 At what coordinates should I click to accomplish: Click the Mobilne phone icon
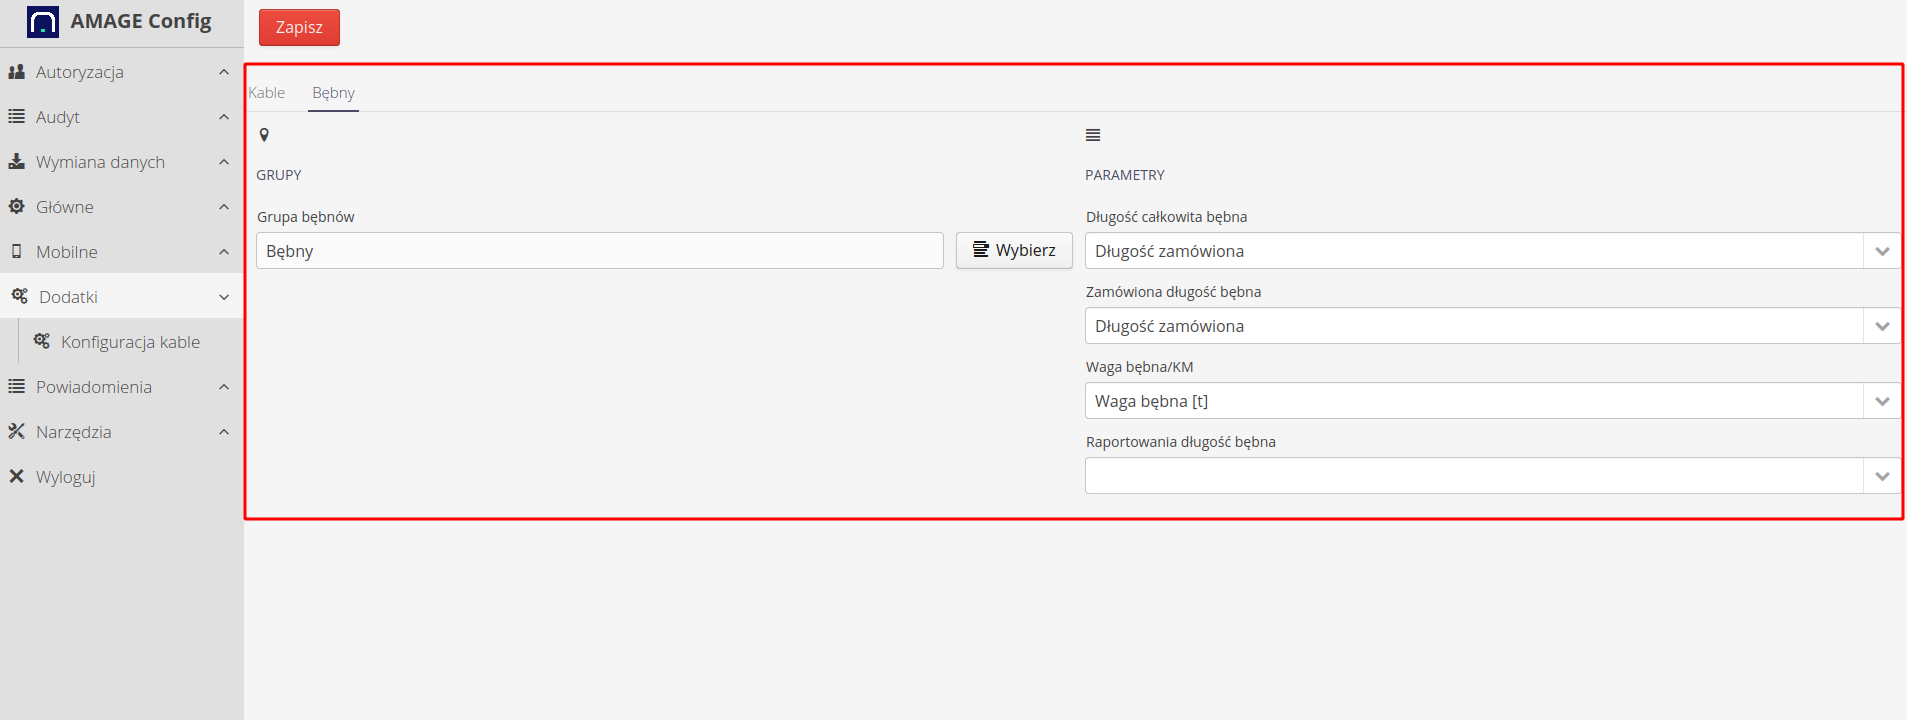(16, 252)
